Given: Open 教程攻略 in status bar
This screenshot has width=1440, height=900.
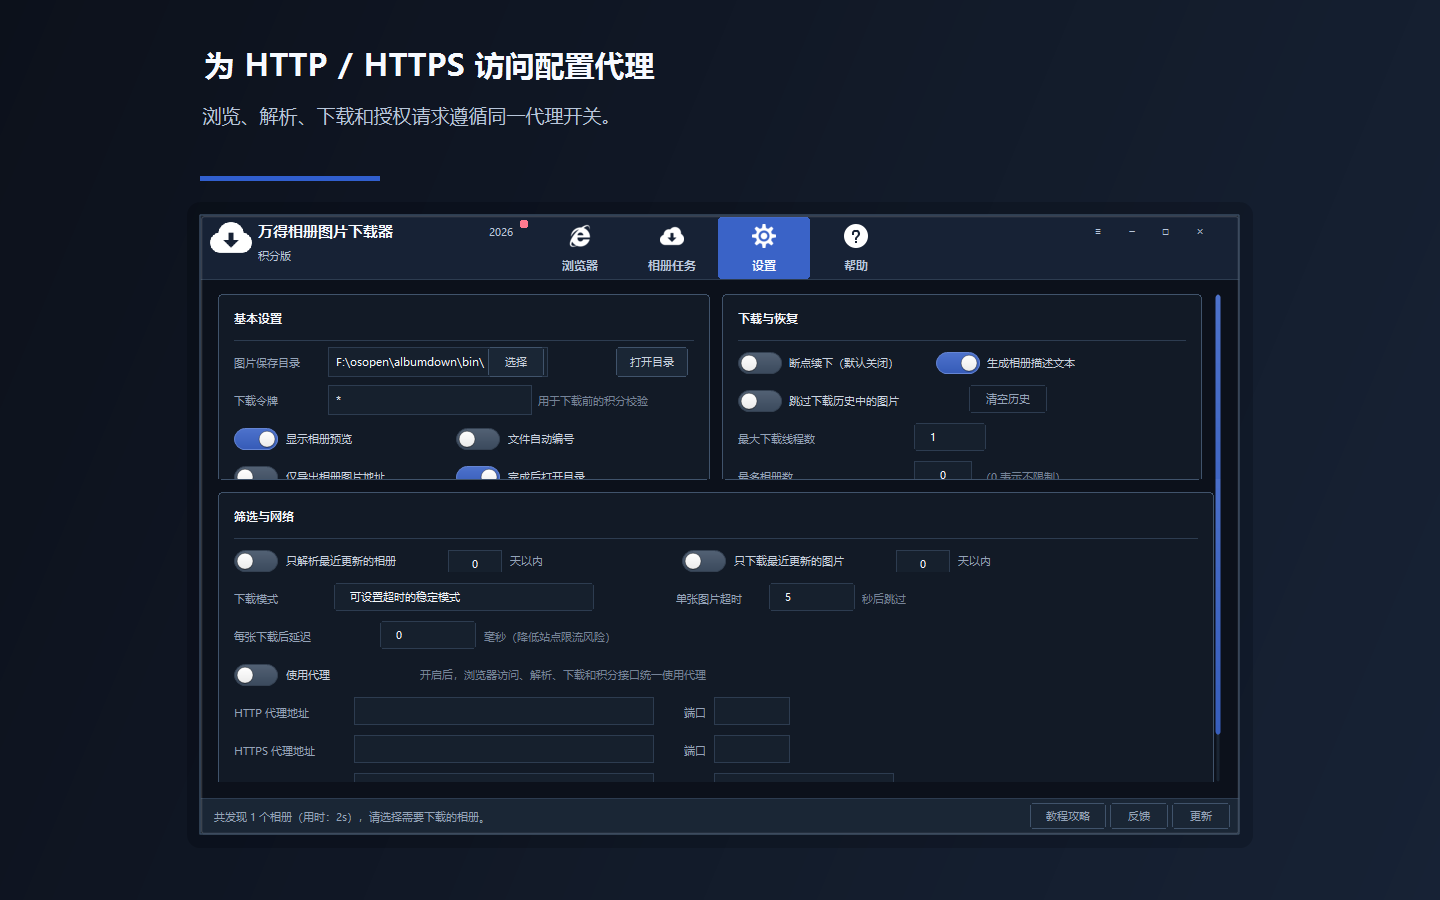Looking at the screenshot, I should (x=1068, y=816).
